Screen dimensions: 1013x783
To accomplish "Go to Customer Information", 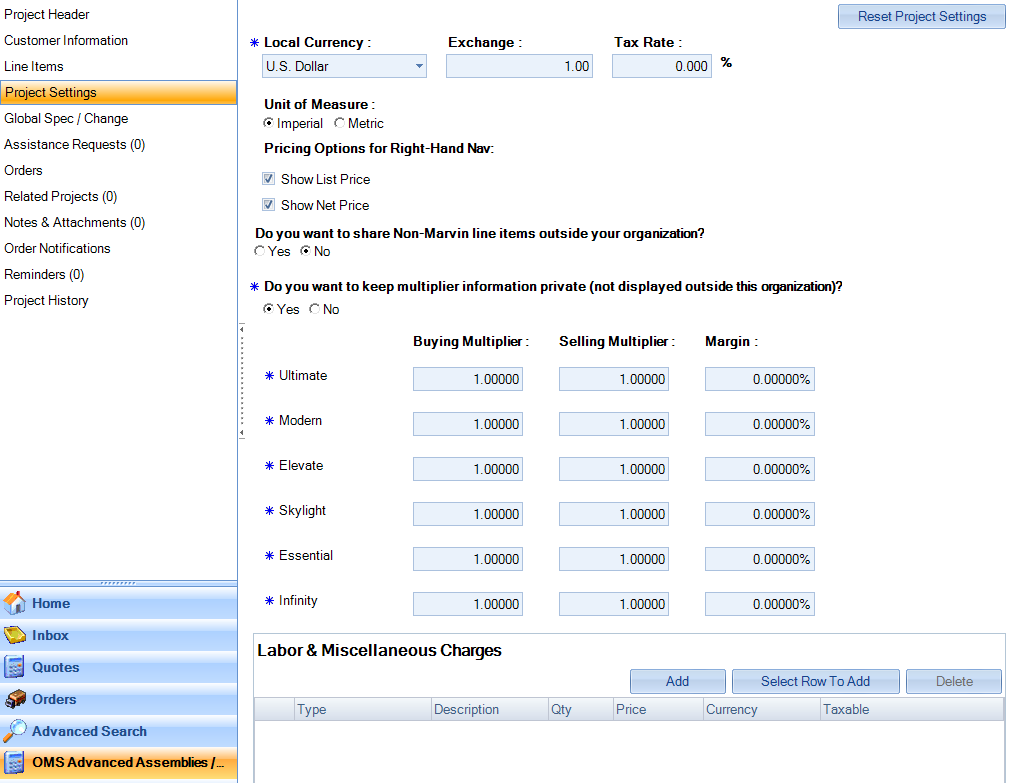I will [x=65, y=40].
